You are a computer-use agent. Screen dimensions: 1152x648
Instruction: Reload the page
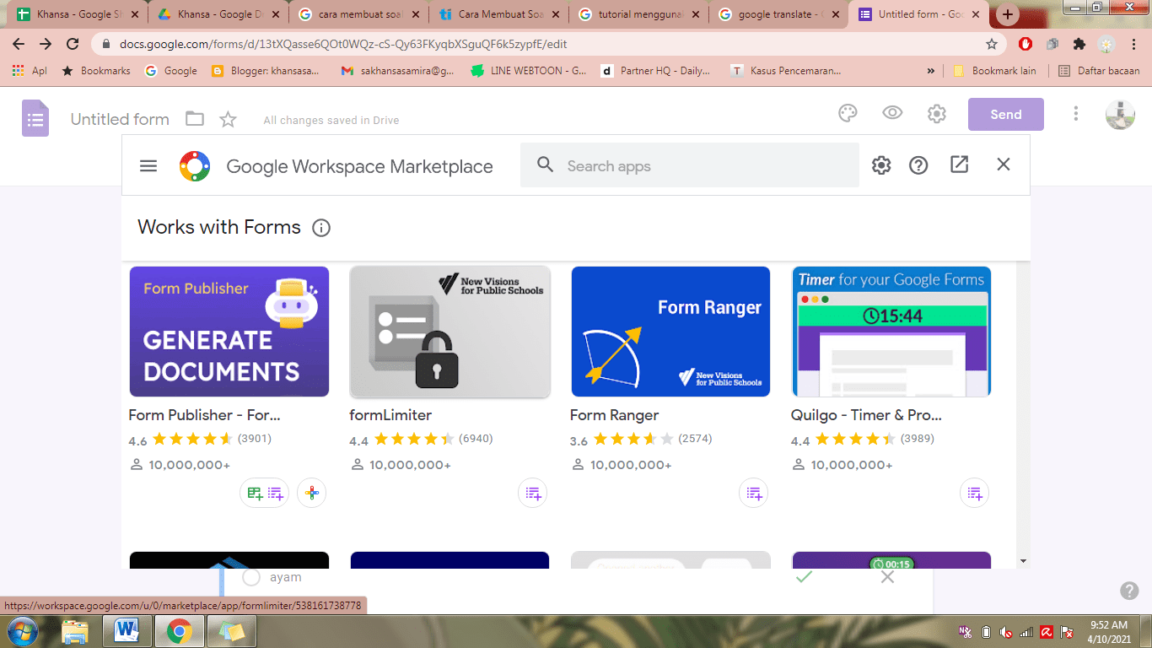(73, 44)
